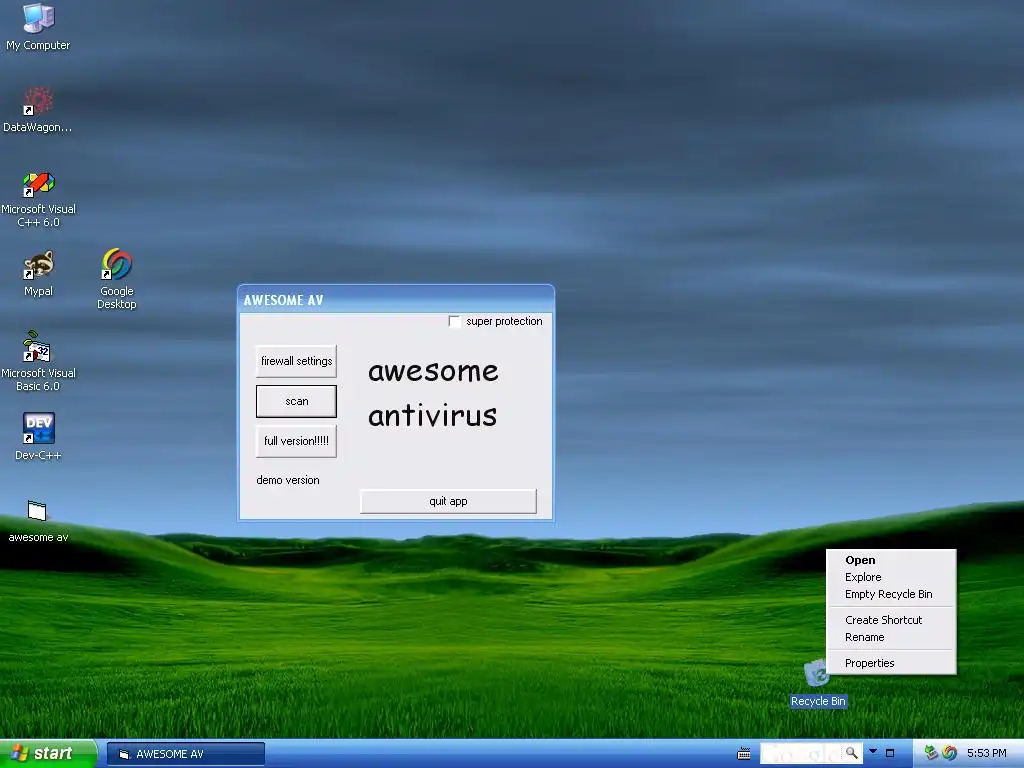
Task: Select the awesome av desktop file icon
Action: point(38,520)
